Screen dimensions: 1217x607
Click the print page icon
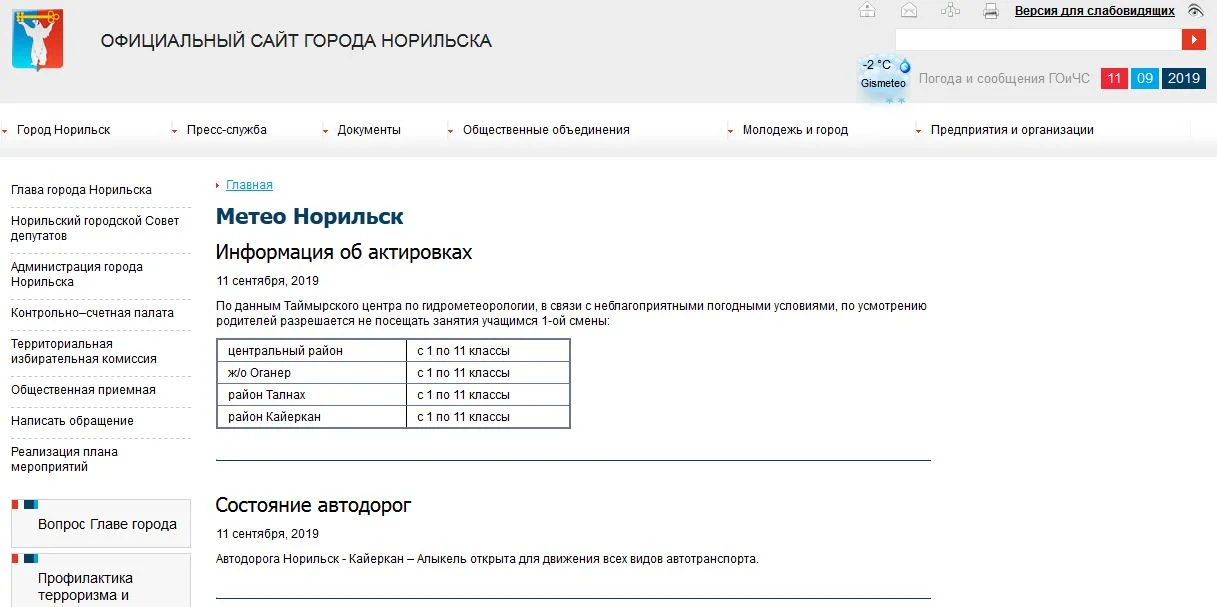click(x=990, y=10)
